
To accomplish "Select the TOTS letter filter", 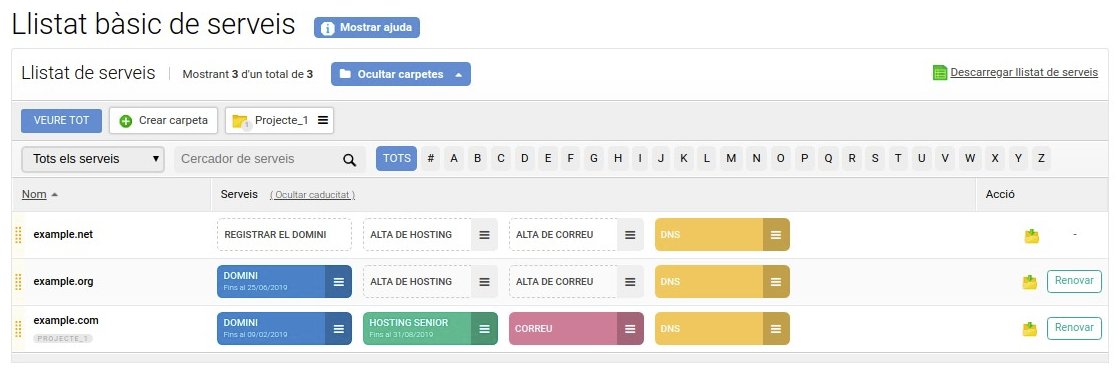I will pos(396,158).
